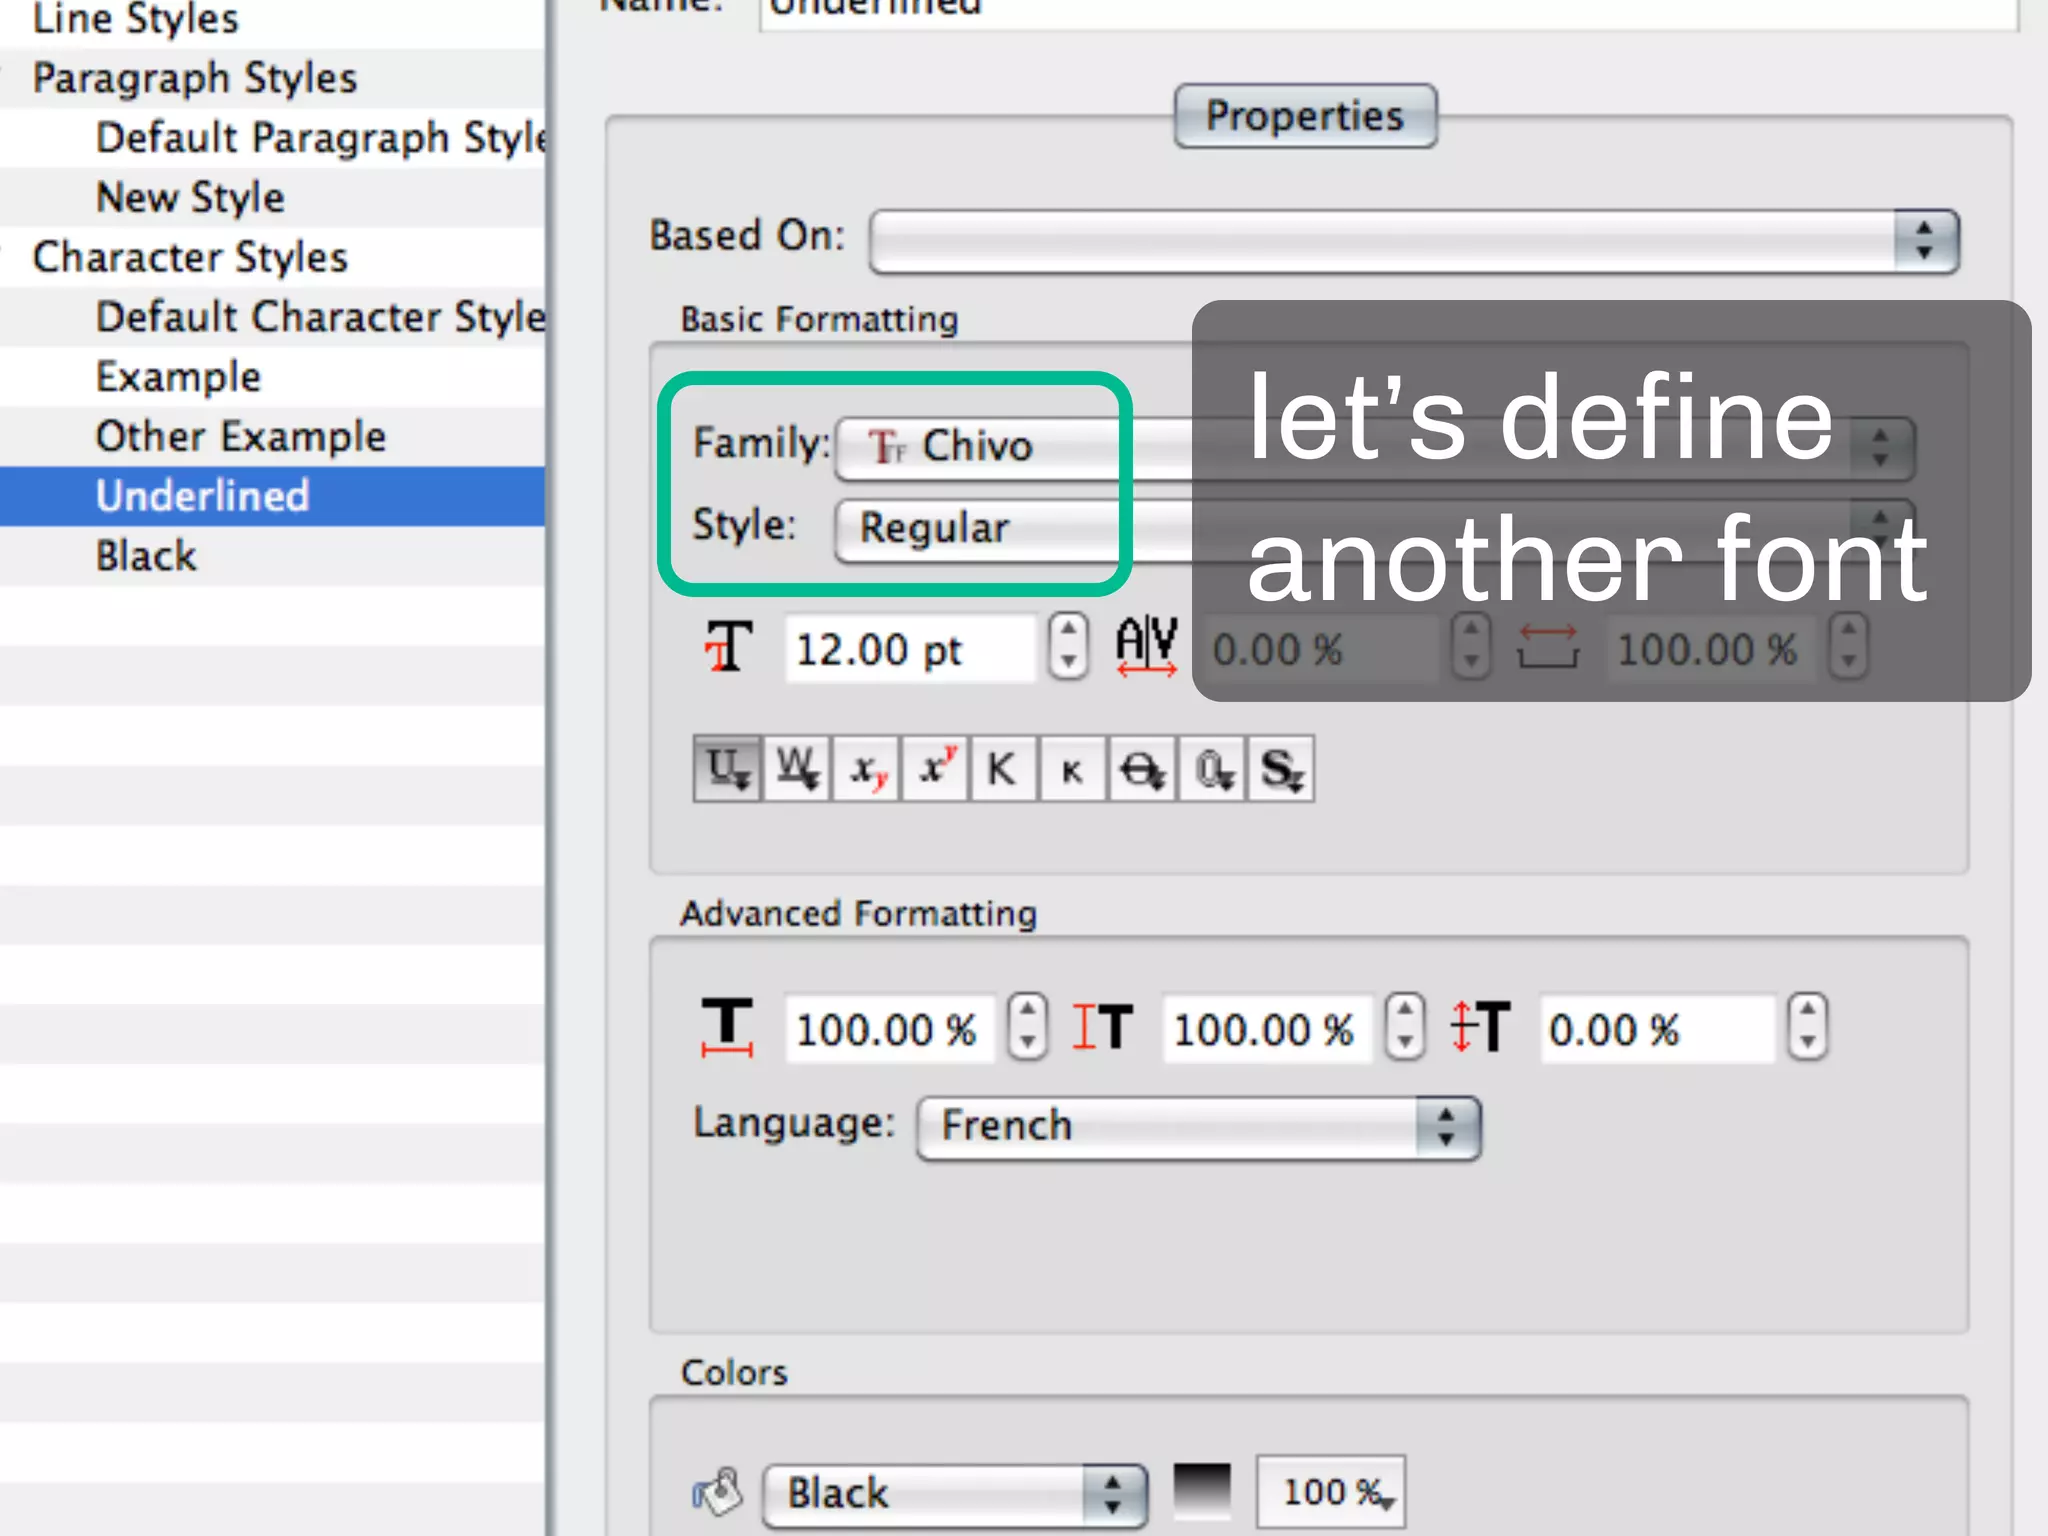Toggle the Small Caps button
This screenshot has width=2048, height=1536.
coord(1073,769)
